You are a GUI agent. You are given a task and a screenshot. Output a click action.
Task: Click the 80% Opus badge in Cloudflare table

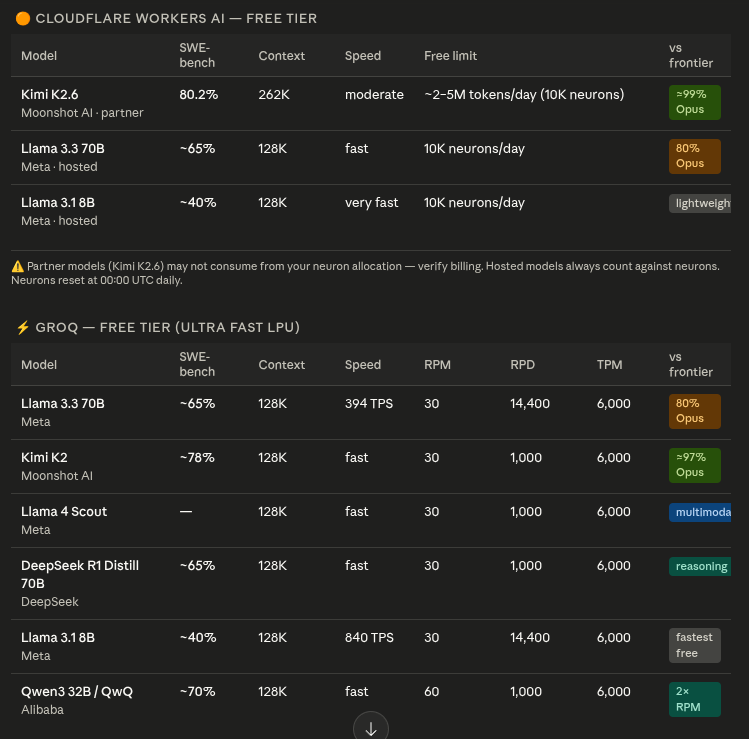(695, 156)
